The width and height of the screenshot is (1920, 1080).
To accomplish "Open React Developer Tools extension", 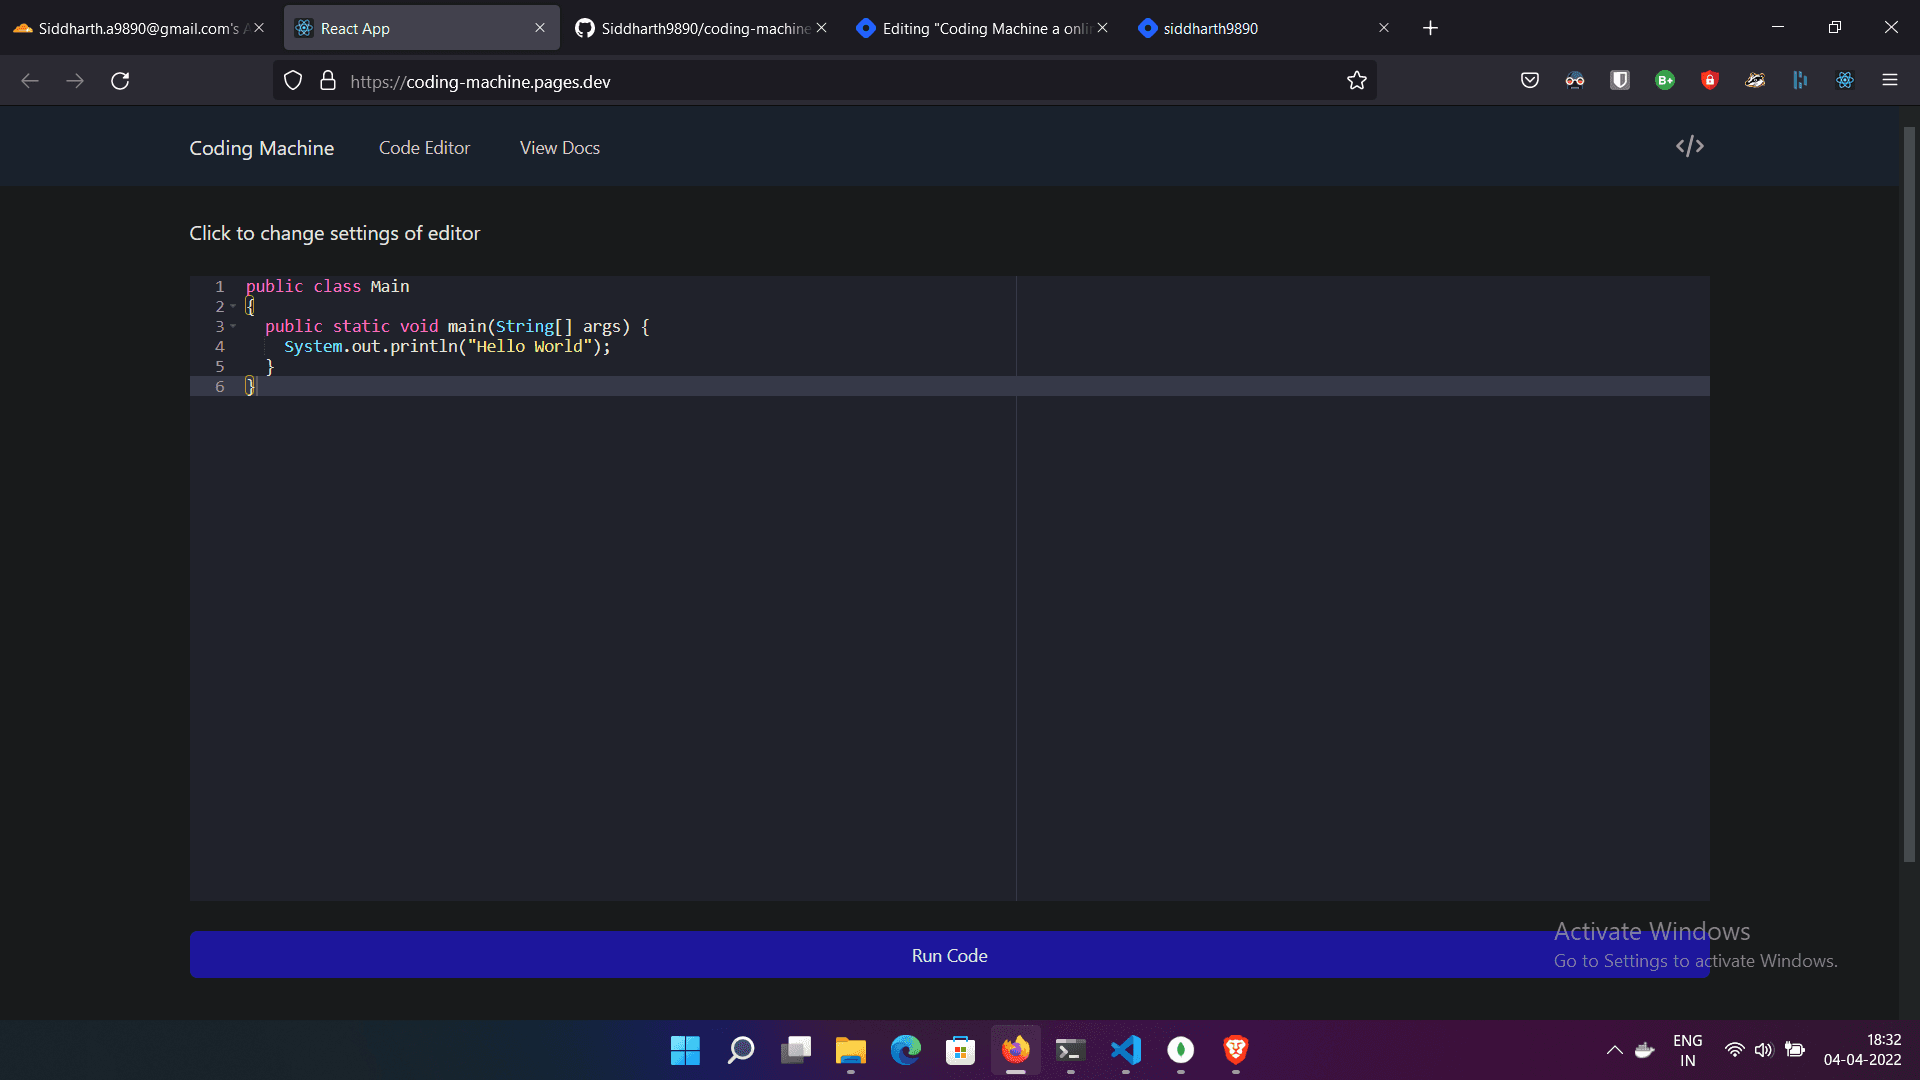I will 1845,81.
